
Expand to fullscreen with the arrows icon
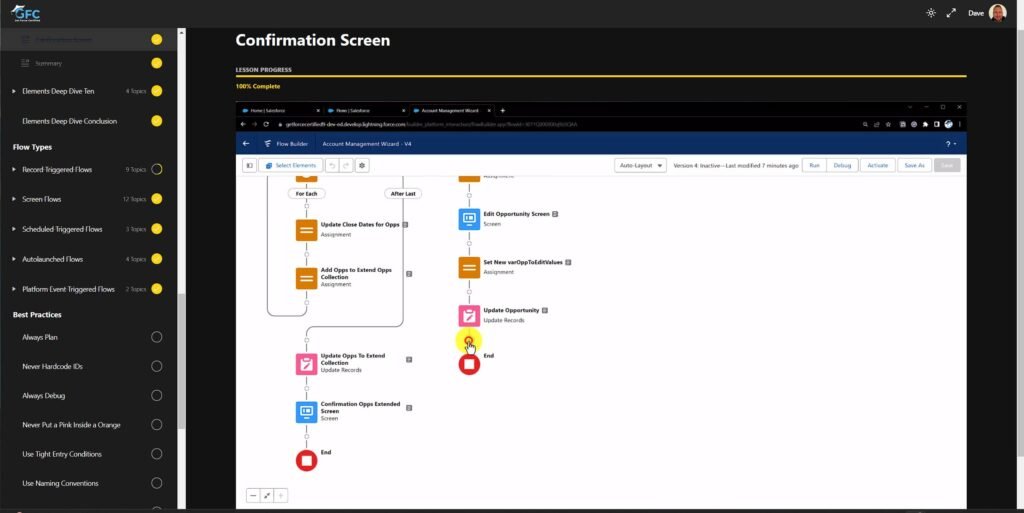tap(951, 13)
